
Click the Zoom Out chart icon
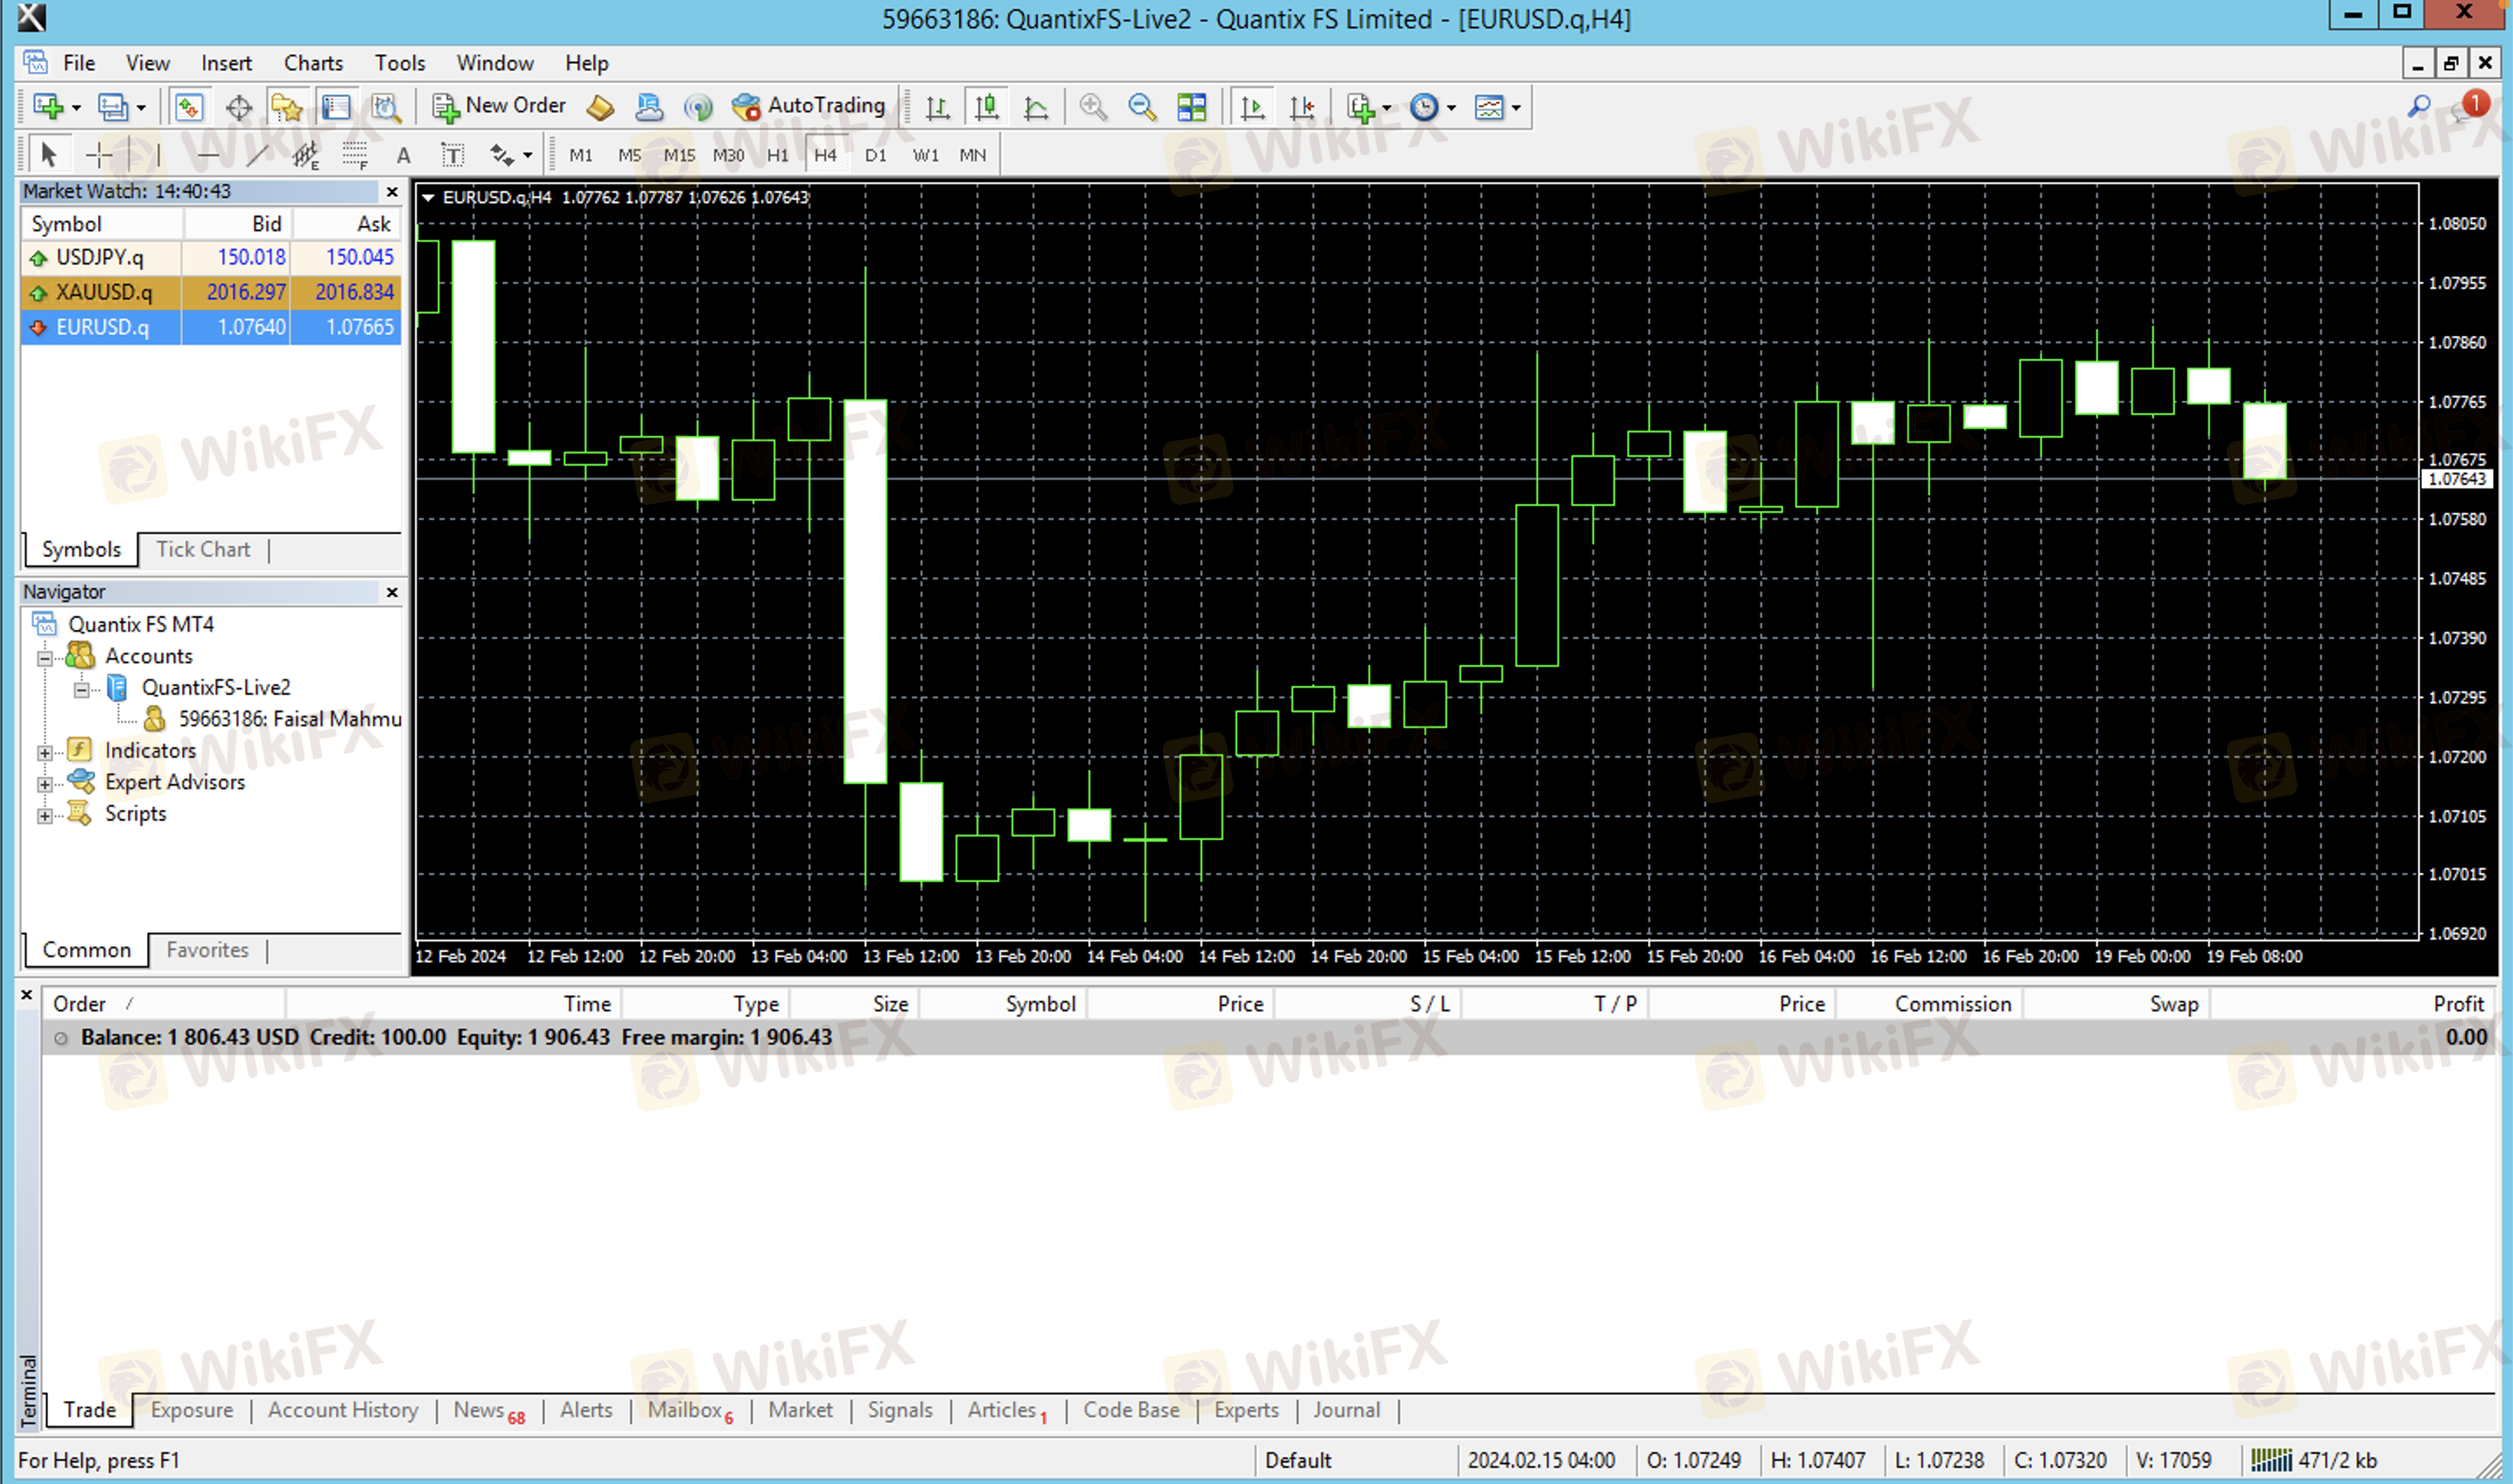point(1141,107)
